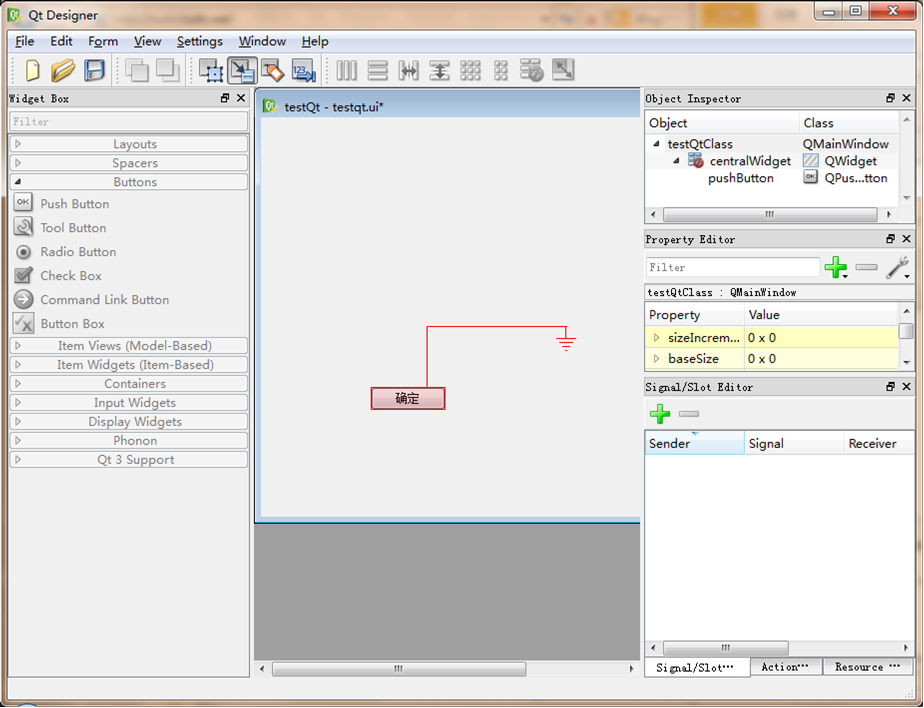
Task: Open the wrench configure menu in Property Editor
Action: click(x=897, y=267)
